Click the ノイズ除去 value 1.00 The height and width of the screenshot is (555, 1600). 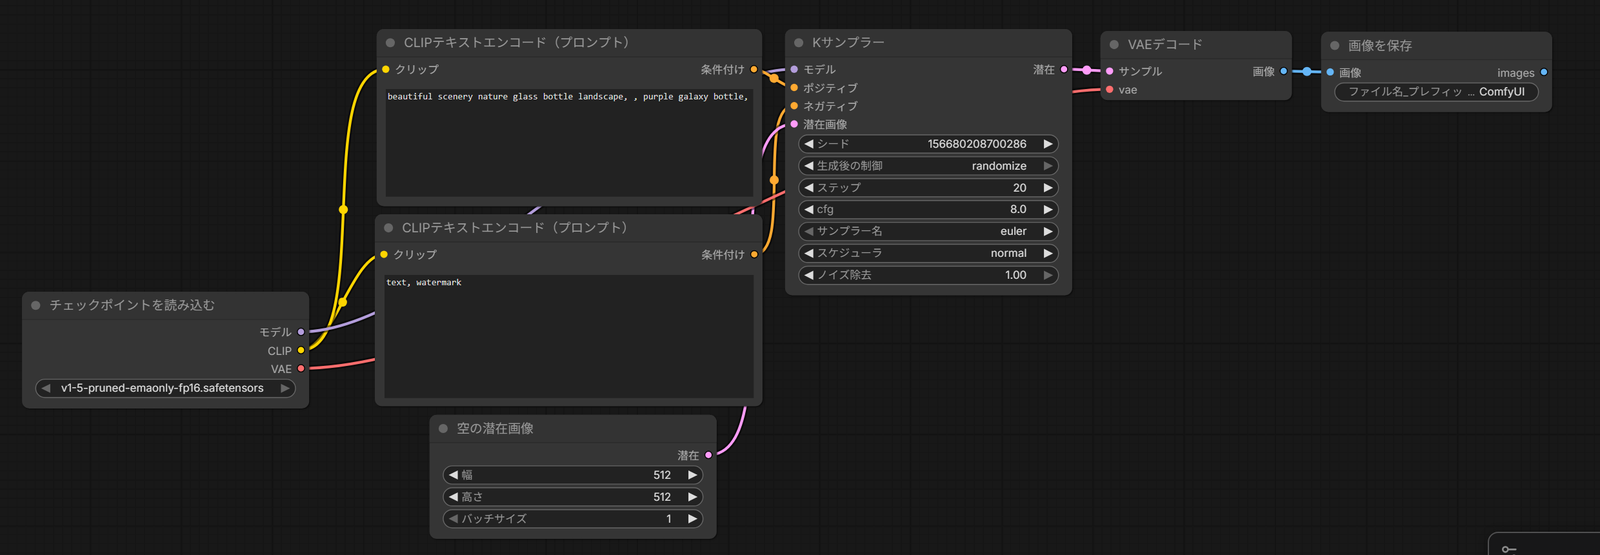coord(1016,275)
